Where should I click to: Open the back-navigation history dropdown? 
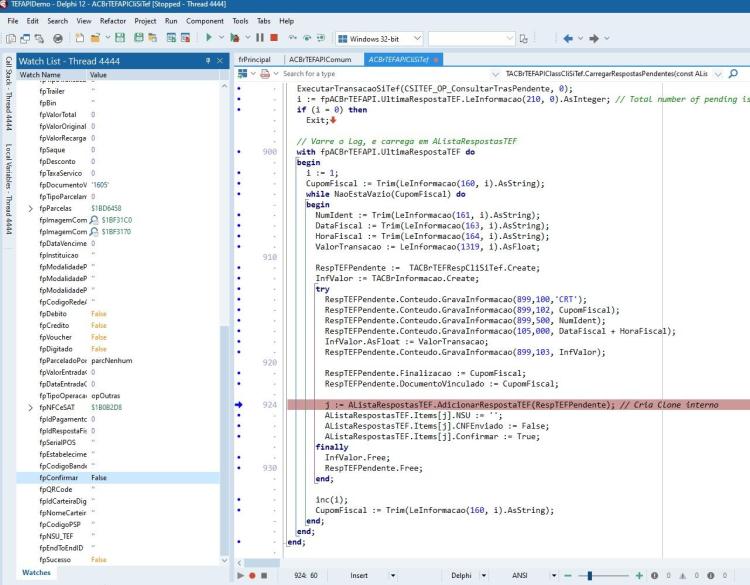[581, 38]
